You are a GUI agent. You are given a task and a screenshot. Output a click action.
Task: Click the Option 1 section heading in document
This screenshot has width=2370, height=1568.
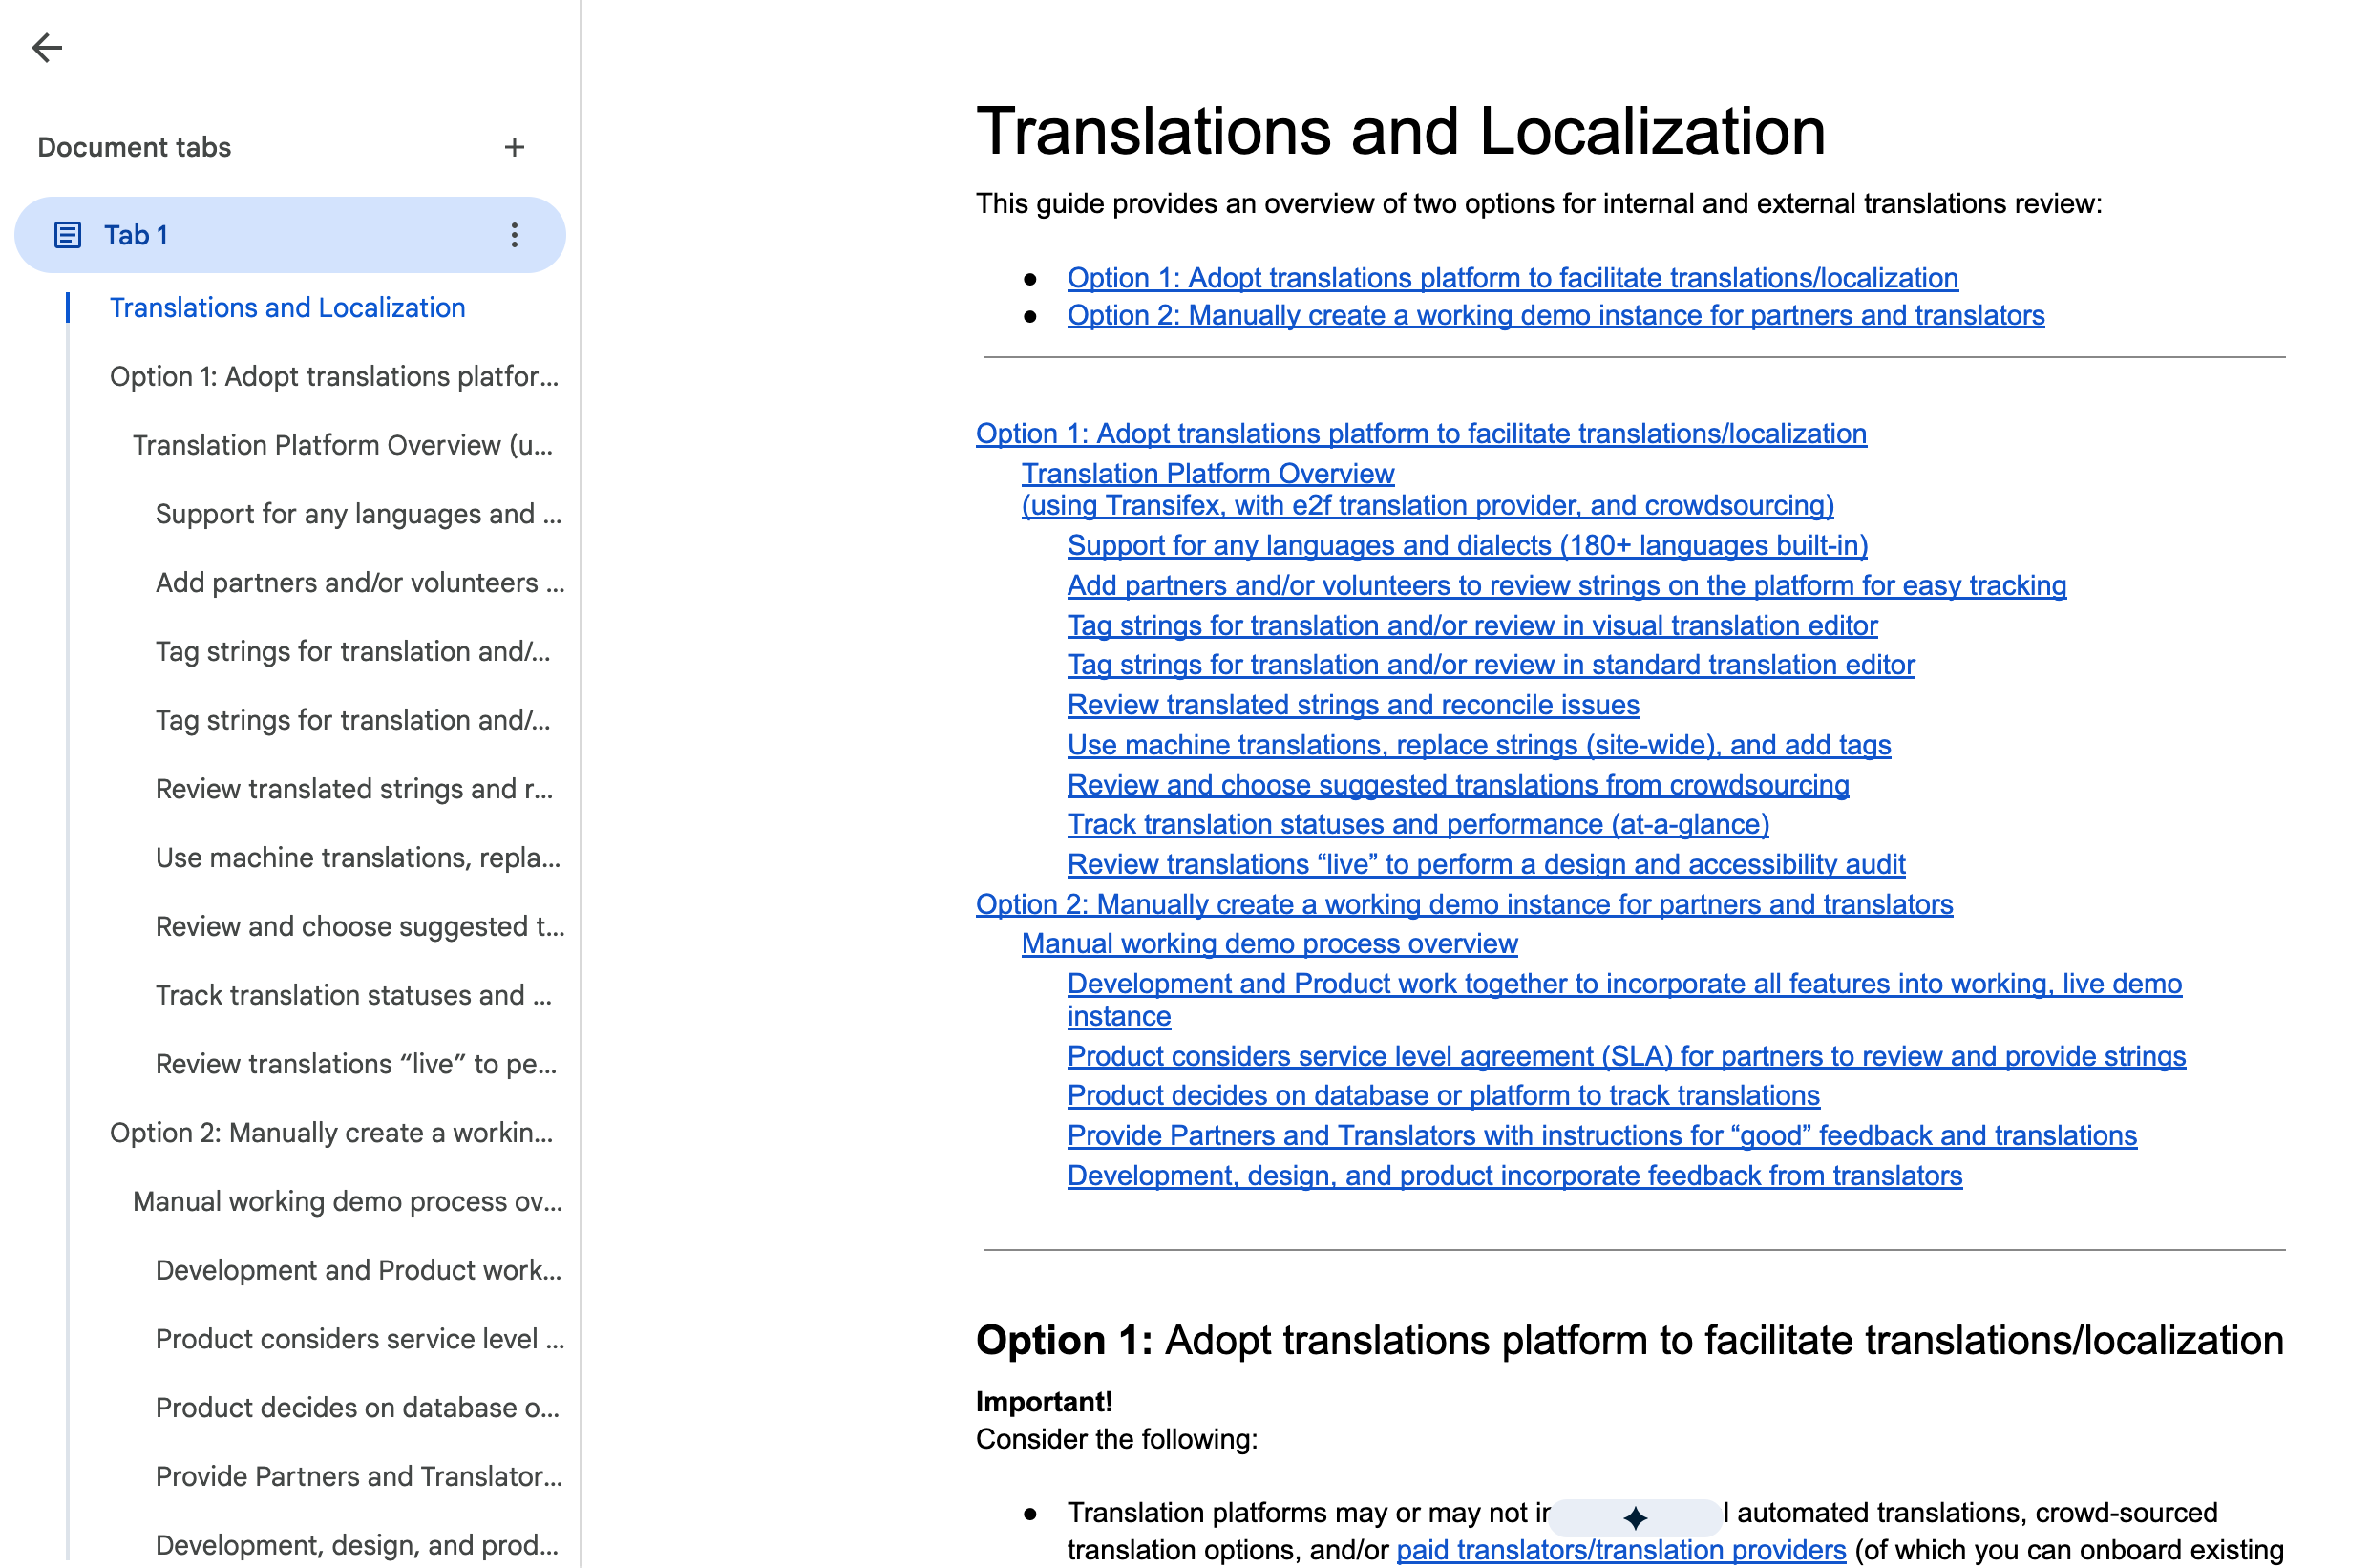[1629, 1340]
